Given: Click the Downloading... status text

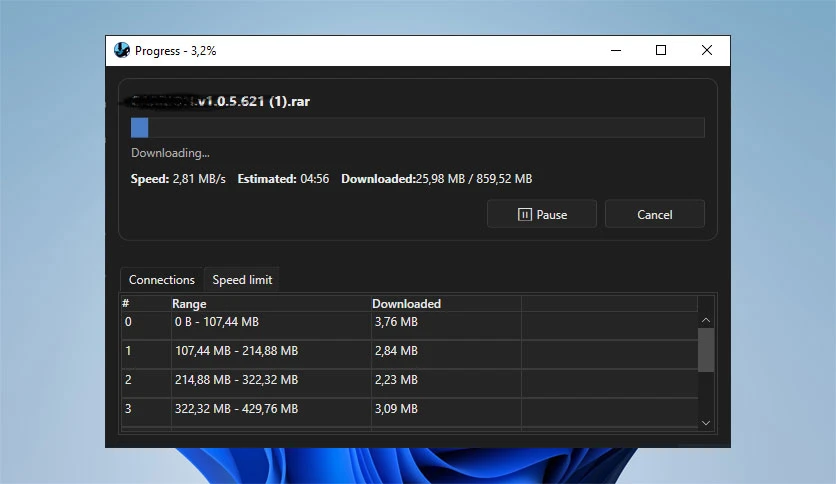Looking at the screenshot, I should click(170, 153).
